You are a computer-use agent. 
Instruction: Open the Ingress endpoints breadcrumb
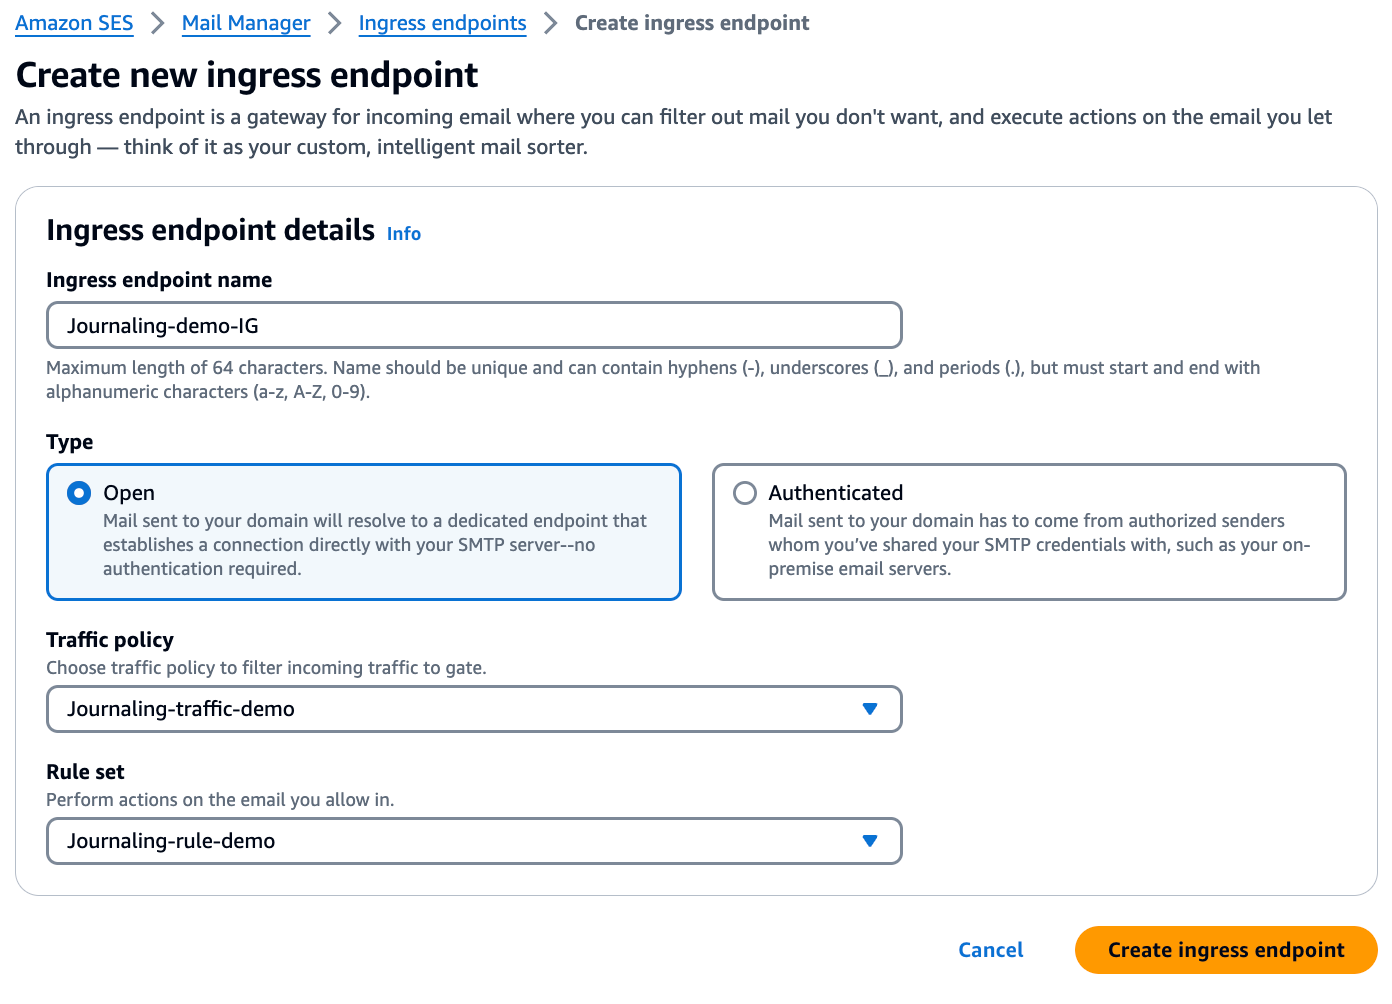(442, 23)
